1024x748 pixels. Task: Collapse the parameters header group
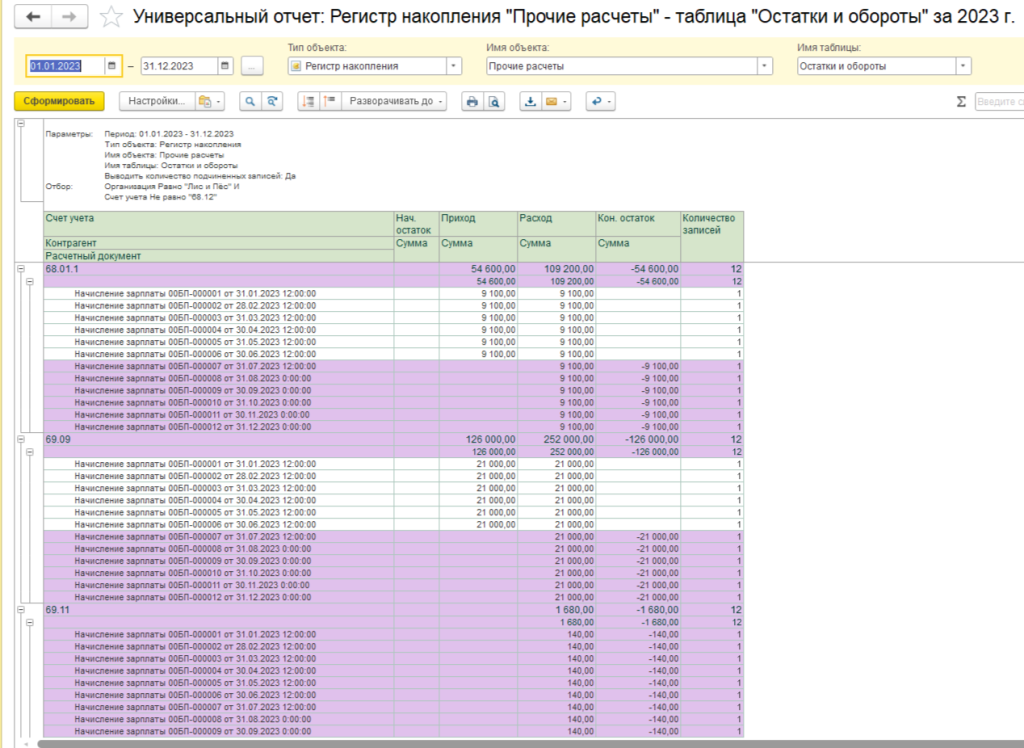coord(21,123)
